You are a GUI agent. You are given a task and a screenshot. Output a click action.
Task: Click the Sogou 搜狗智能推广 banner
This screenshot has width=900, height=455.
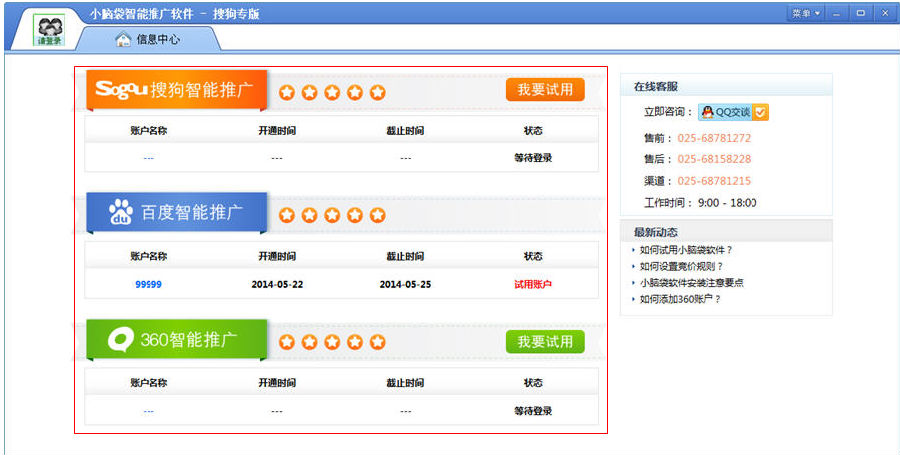pos(177,90)
